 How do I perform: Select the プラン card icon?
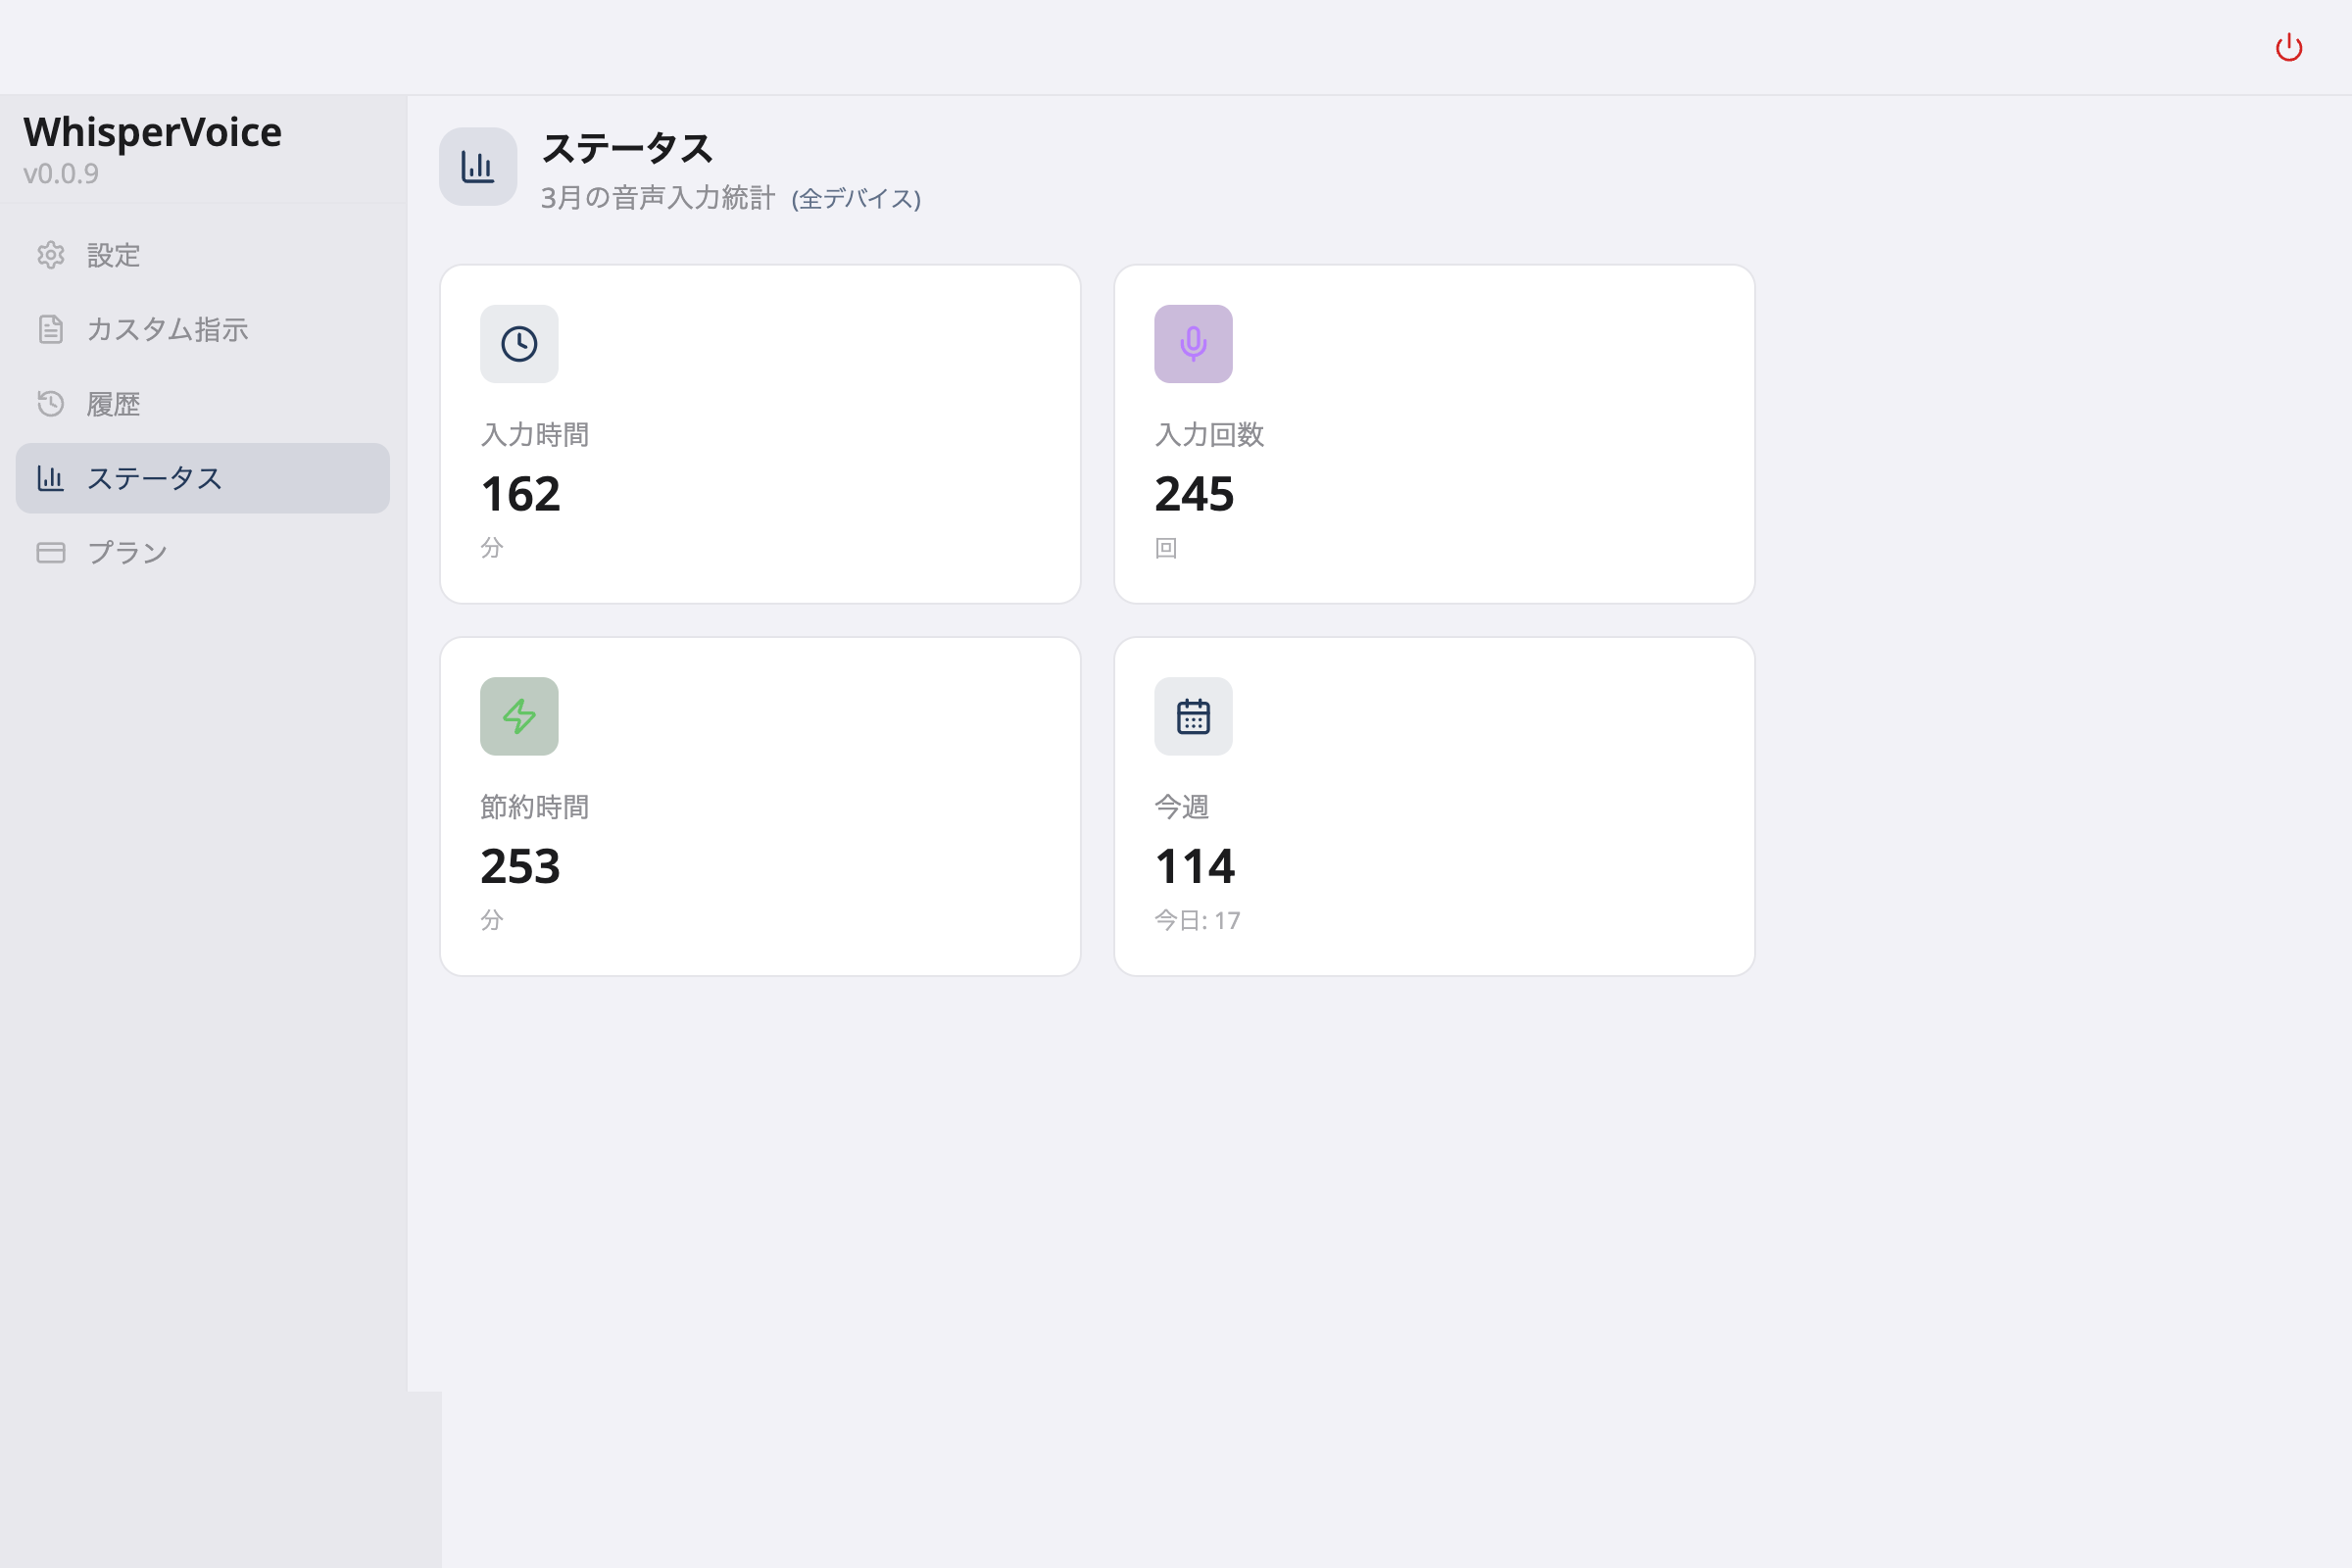51,551
